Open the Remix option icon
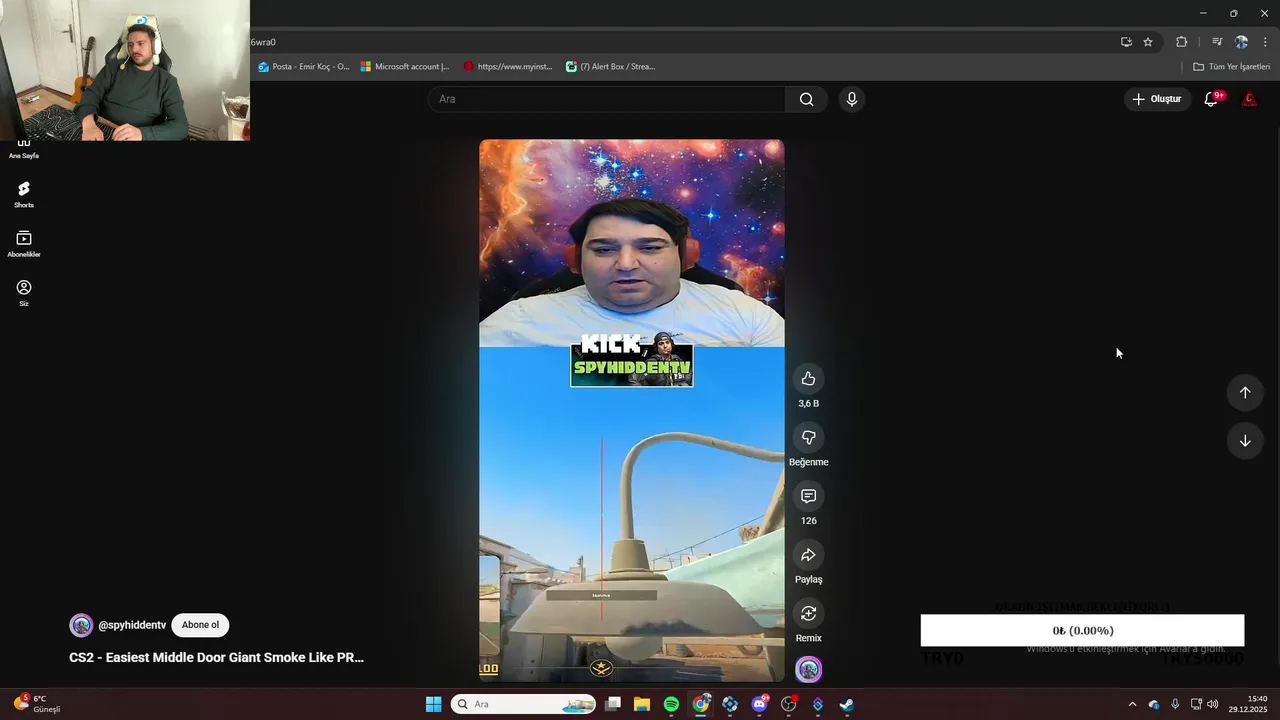 808,613
